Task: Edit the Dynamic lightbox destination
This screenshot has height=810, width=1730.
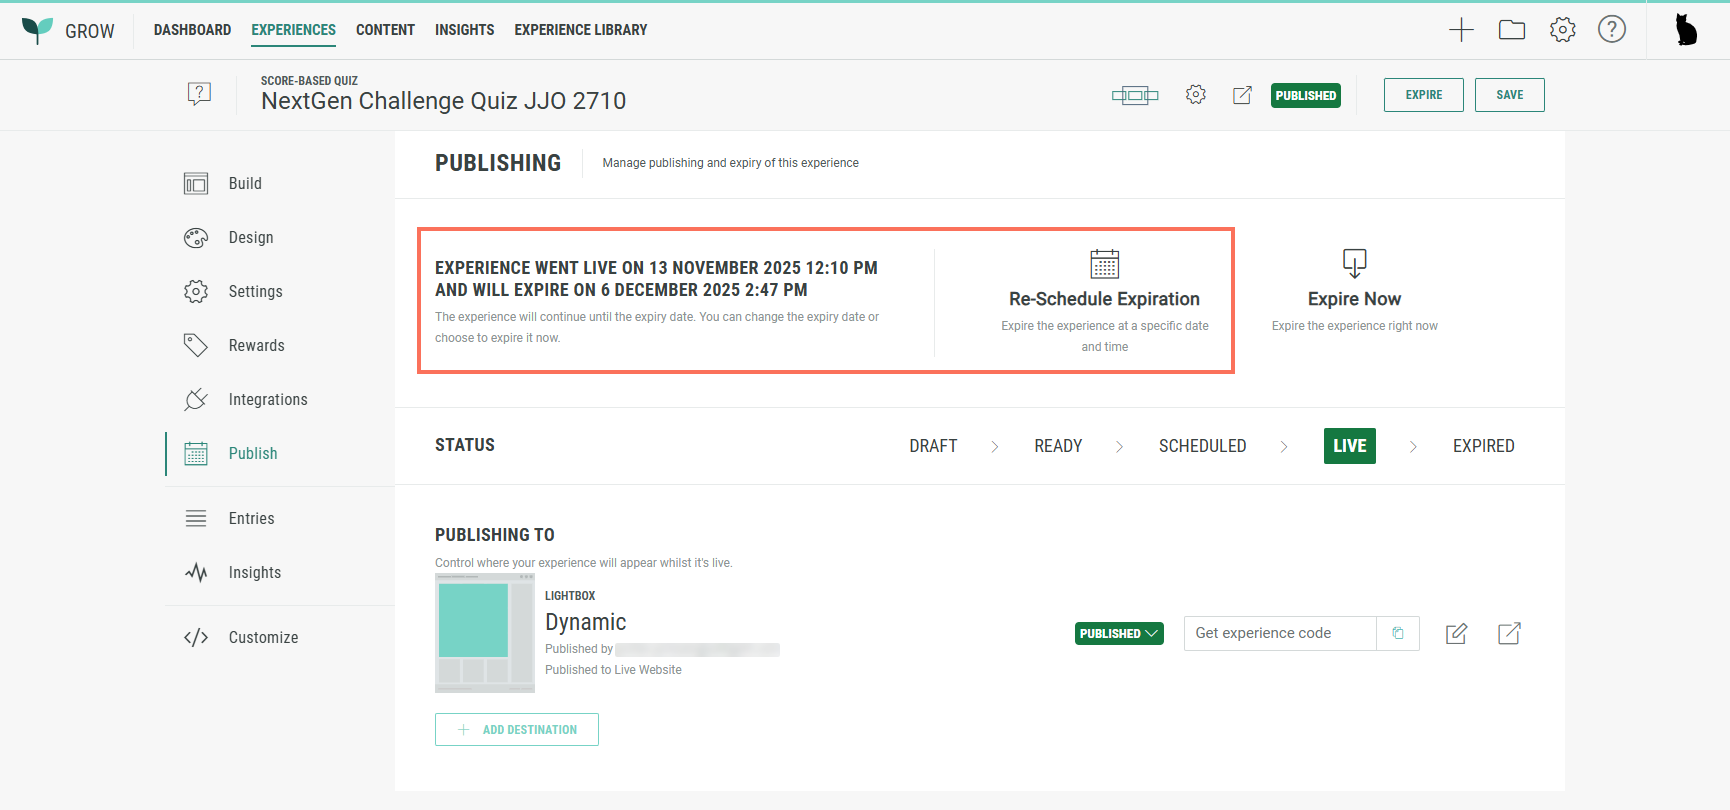Action: coord(1456,633)
